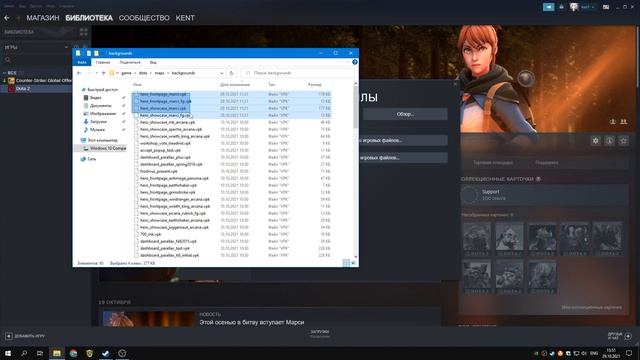Click the maps breadcrumb in address bar
Viewport: 640px width, 360px height.
click(160, 73)
